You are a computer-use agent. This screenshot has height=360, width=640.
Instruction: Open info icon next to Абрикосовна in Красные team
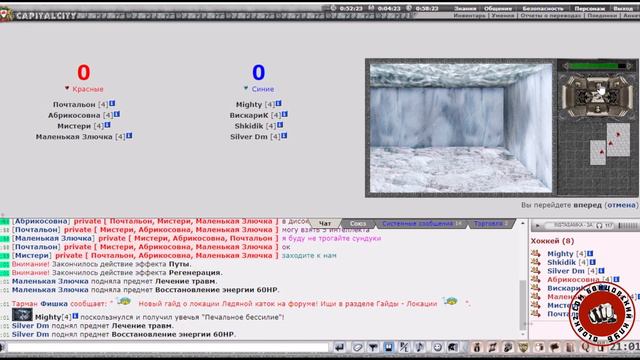point(117,114)
